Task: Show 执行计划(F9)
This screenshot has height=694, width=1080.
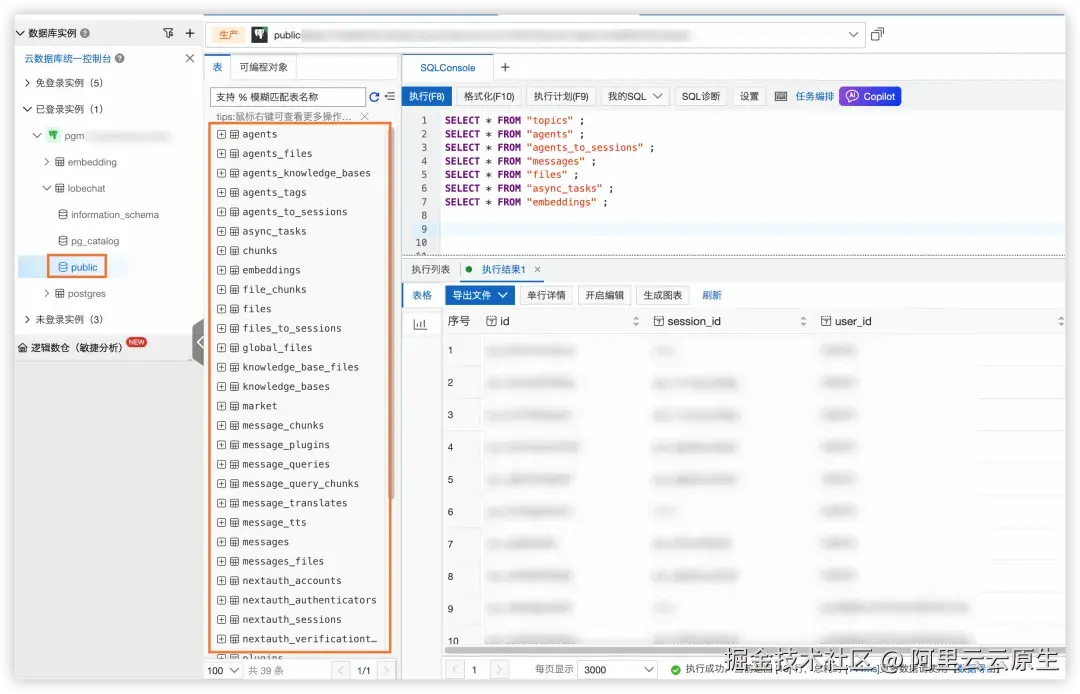Action: [561, 96]
